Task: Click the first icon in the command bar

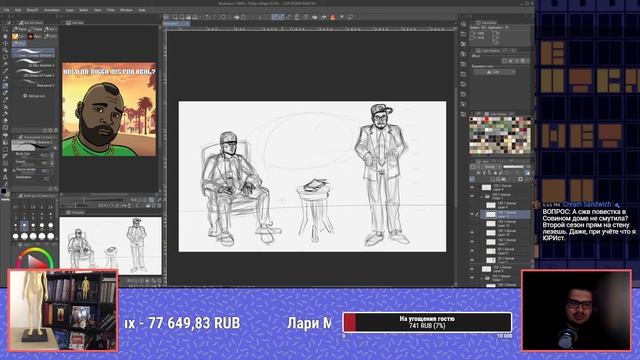Action: 167,17
